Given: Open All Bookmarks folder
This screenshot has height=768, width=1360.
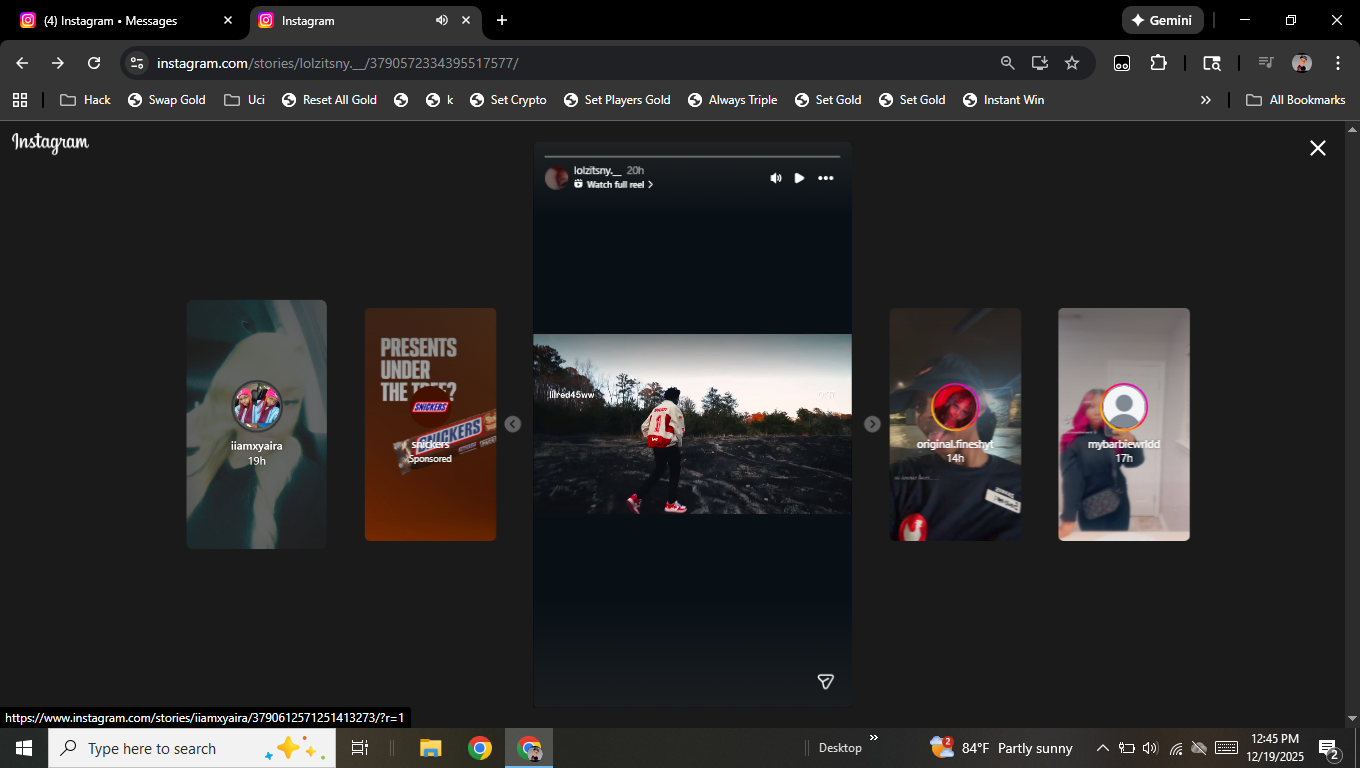Looking at the screenshot, I should tap(1295, 100).
